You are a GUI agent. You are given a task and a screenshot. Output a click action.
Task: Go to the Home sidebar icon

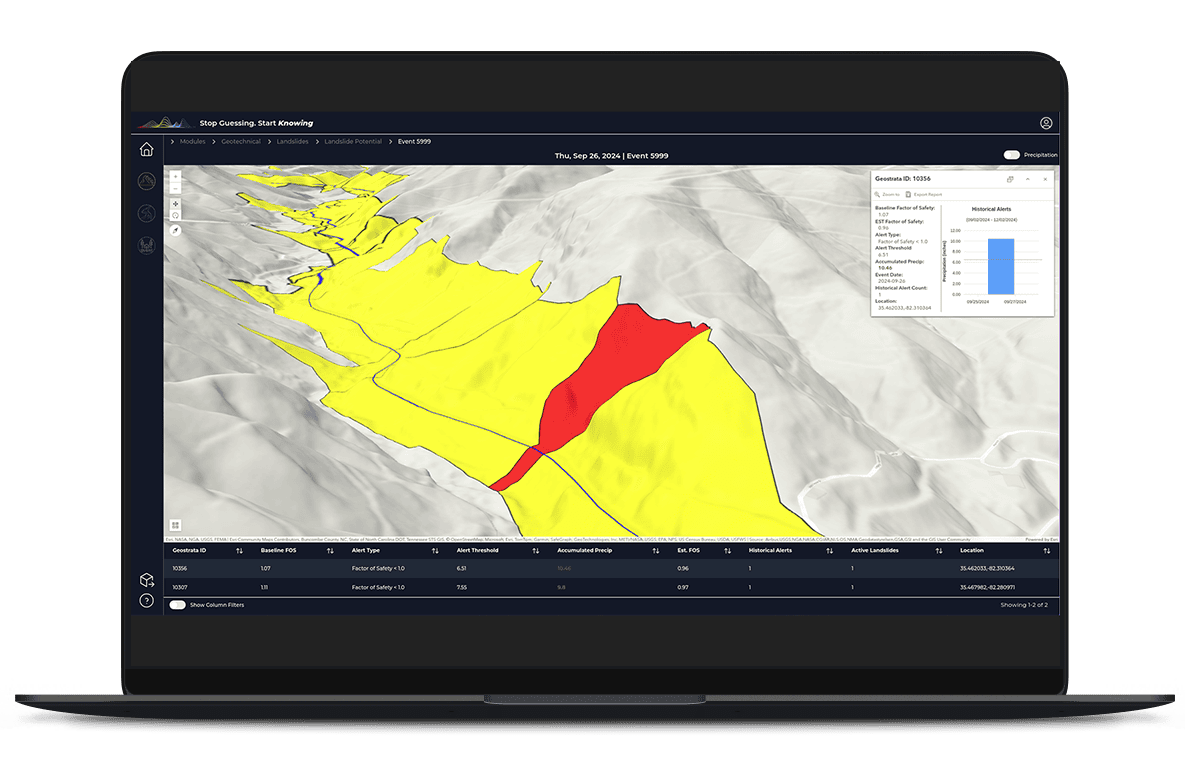coord(147,149)
